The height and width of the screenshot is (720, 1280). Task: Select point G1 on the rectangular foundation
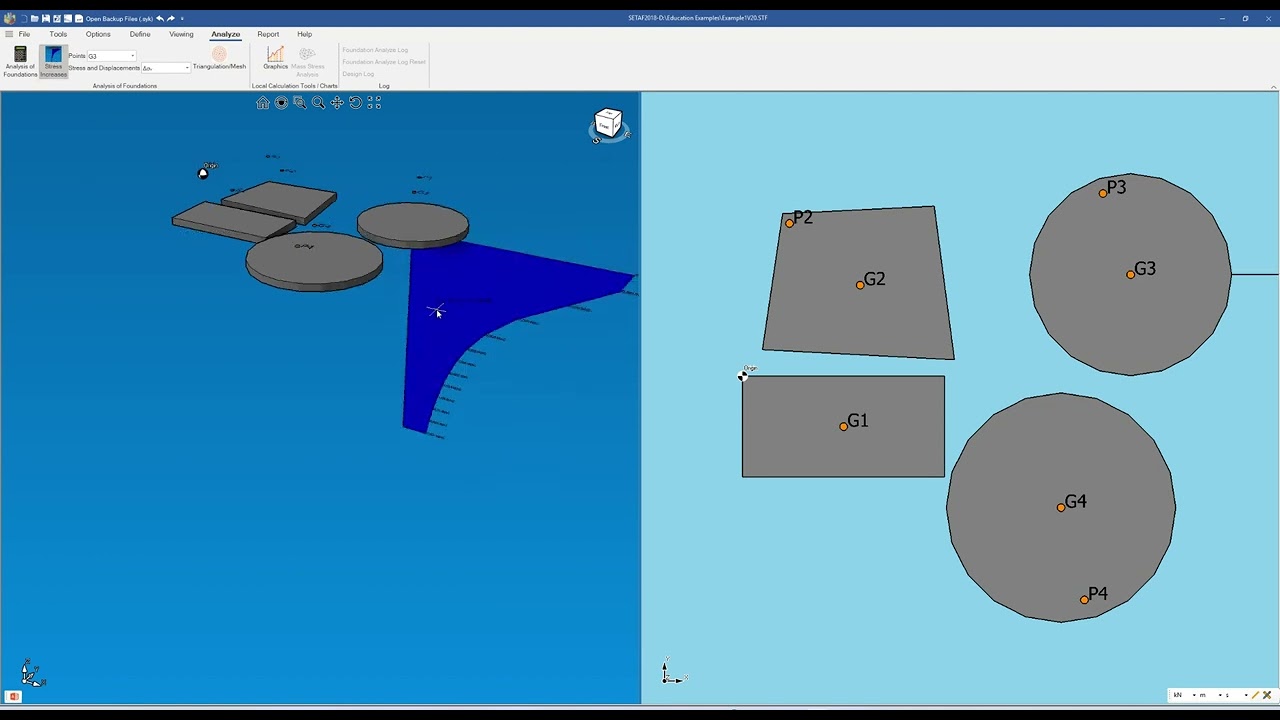pyautogui.click(x=844, y=426)
